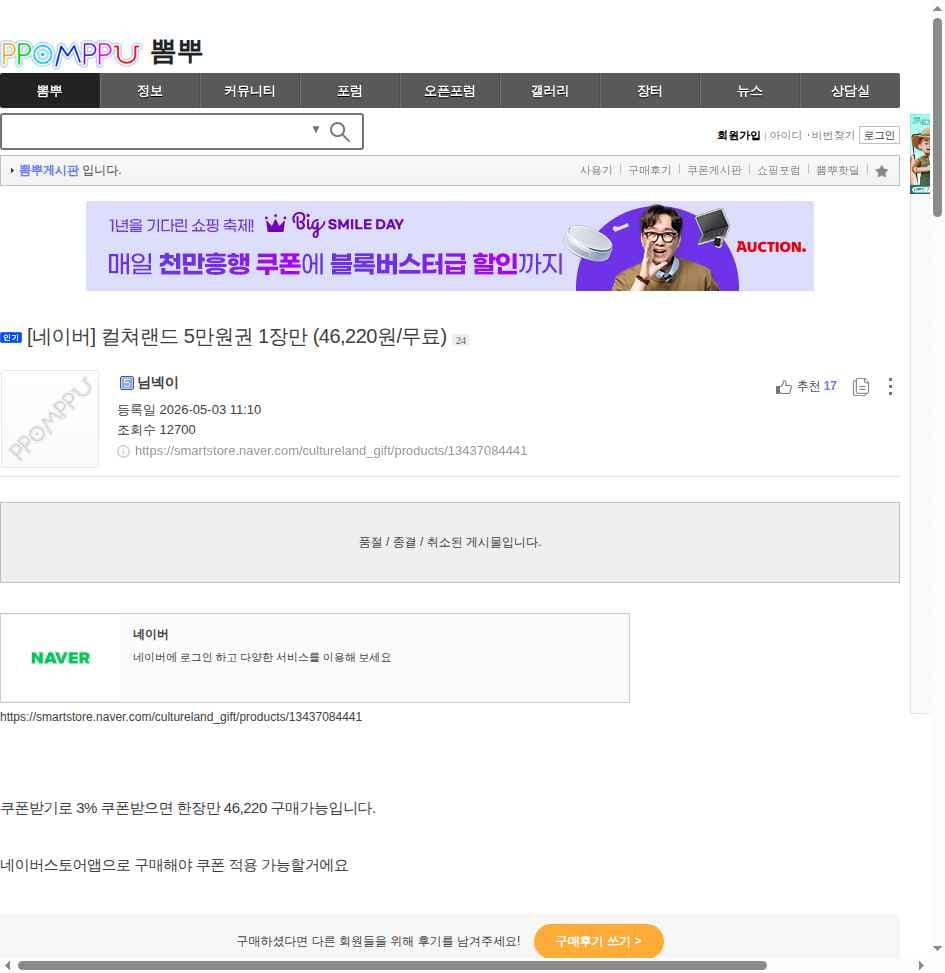Image resolution: width=945 pixels, height=973 pixels.
Task: Open the 뽐뿌 menu tab
Action: pos(50,91)
